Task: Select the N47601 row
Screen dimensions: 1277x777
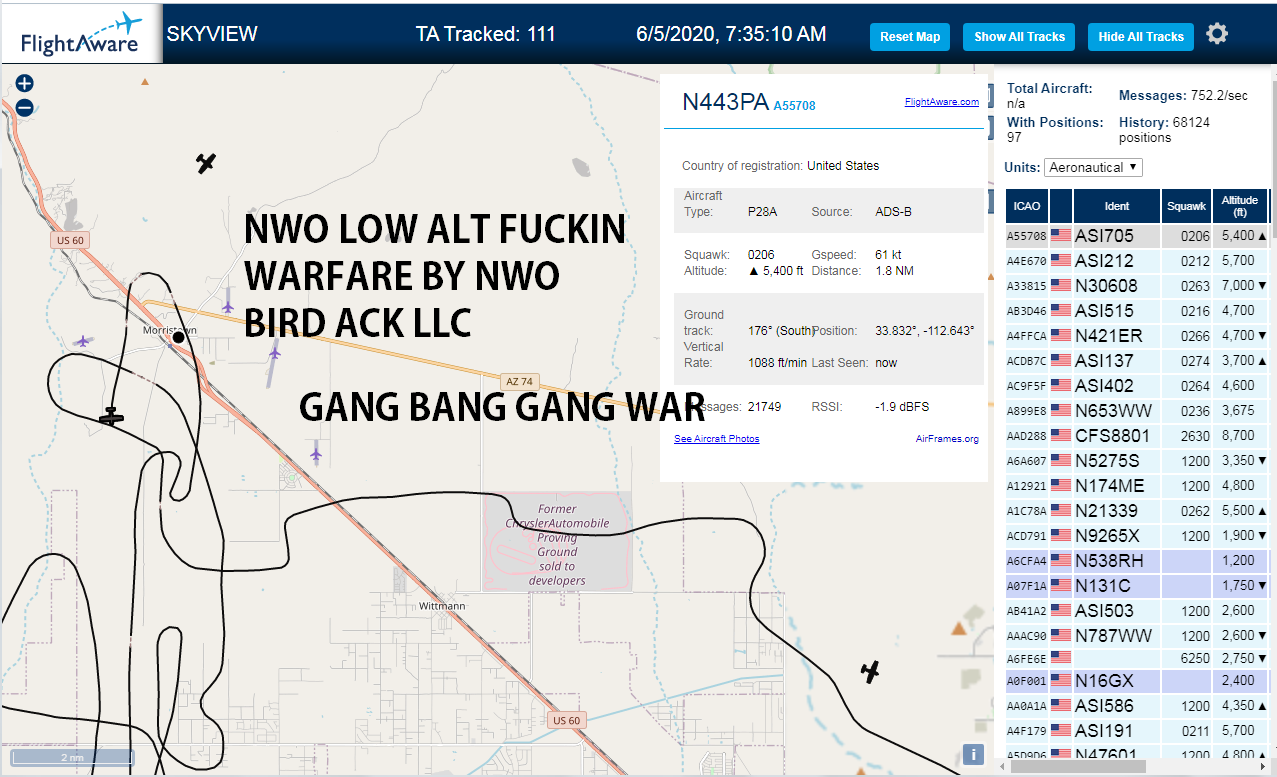Action: point(1139,753)
